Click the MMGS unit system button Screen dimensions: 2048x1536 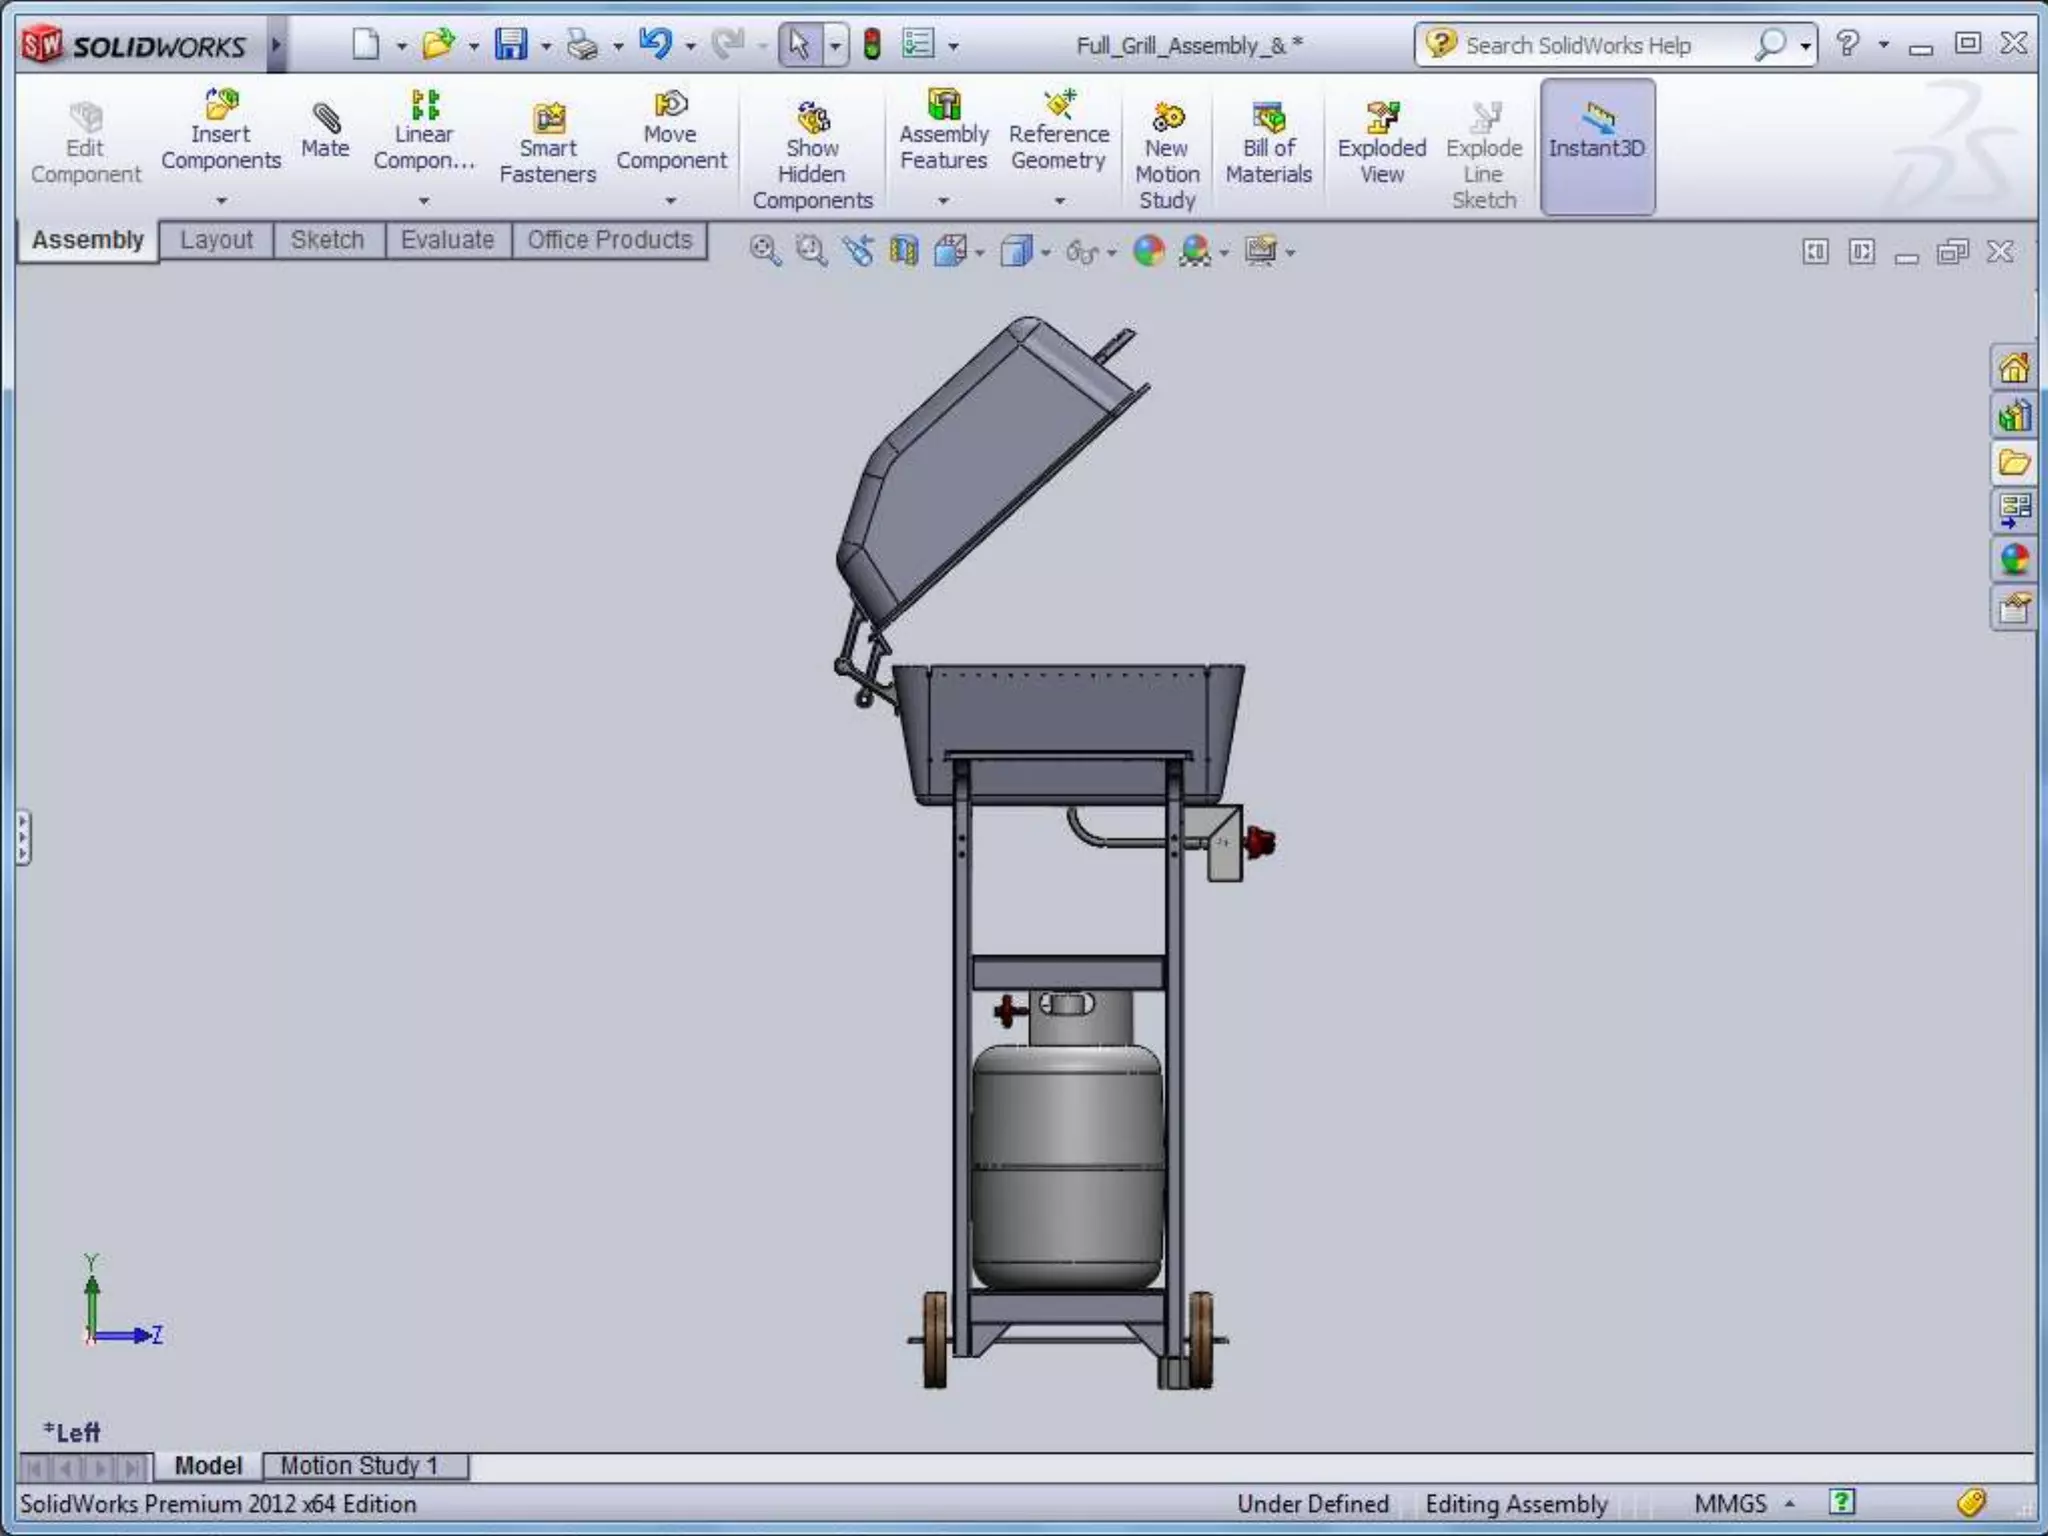1730,1504
